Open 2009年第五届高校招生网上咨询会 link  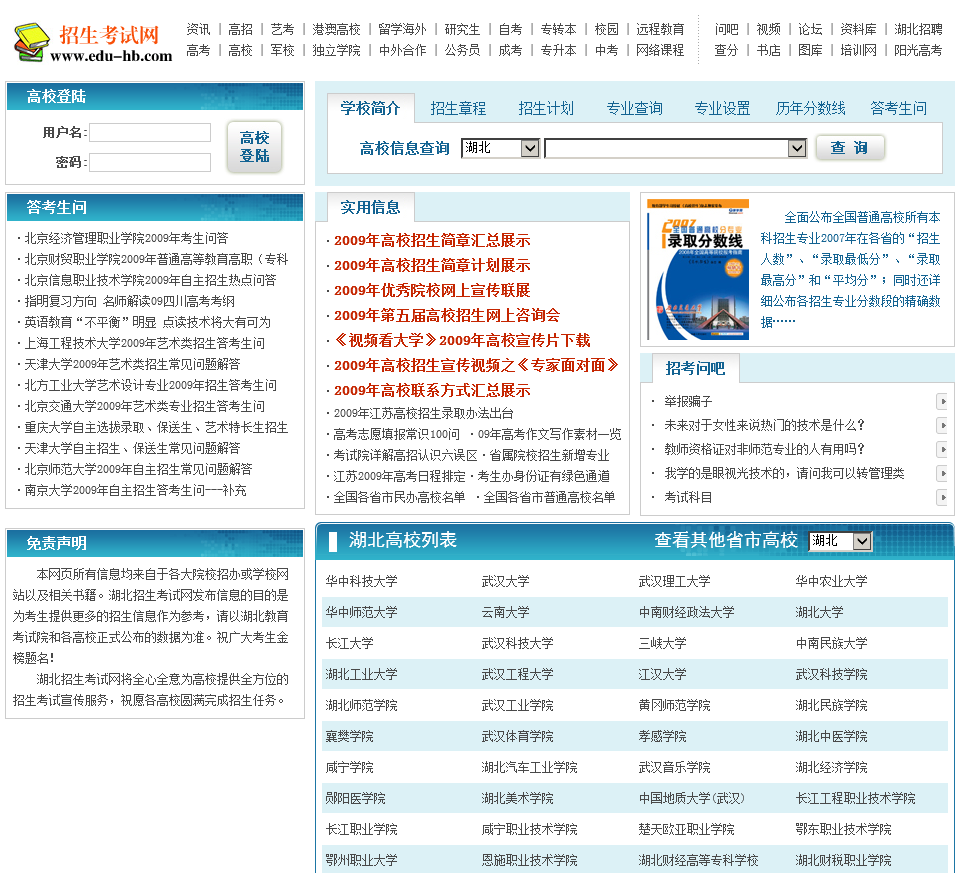click(447, 315)
